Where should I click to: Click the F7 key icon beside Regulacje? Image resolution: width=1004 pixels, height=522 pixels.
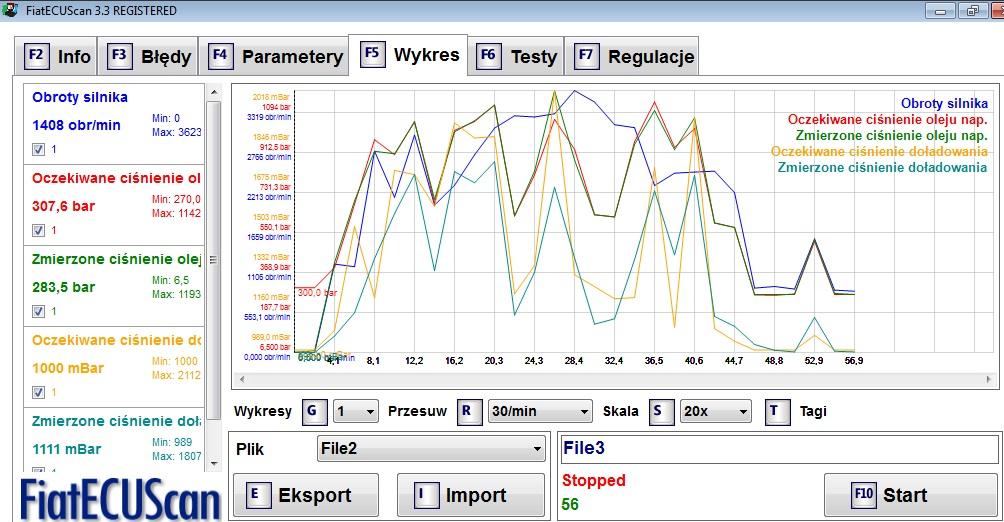click(x=586, y=56)
